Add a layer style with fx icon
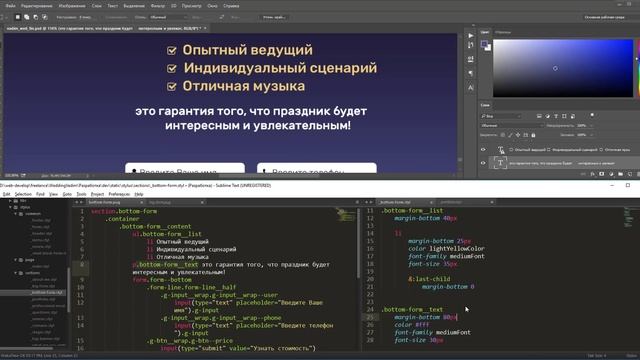Viewport: 640px width, 360px height. tap(592, 174)
